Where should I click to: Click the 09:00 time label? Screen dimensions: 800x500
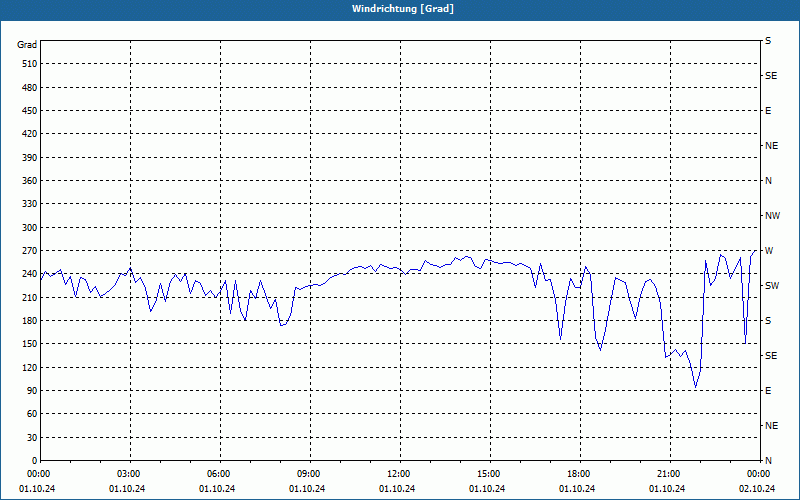point(309,474)
